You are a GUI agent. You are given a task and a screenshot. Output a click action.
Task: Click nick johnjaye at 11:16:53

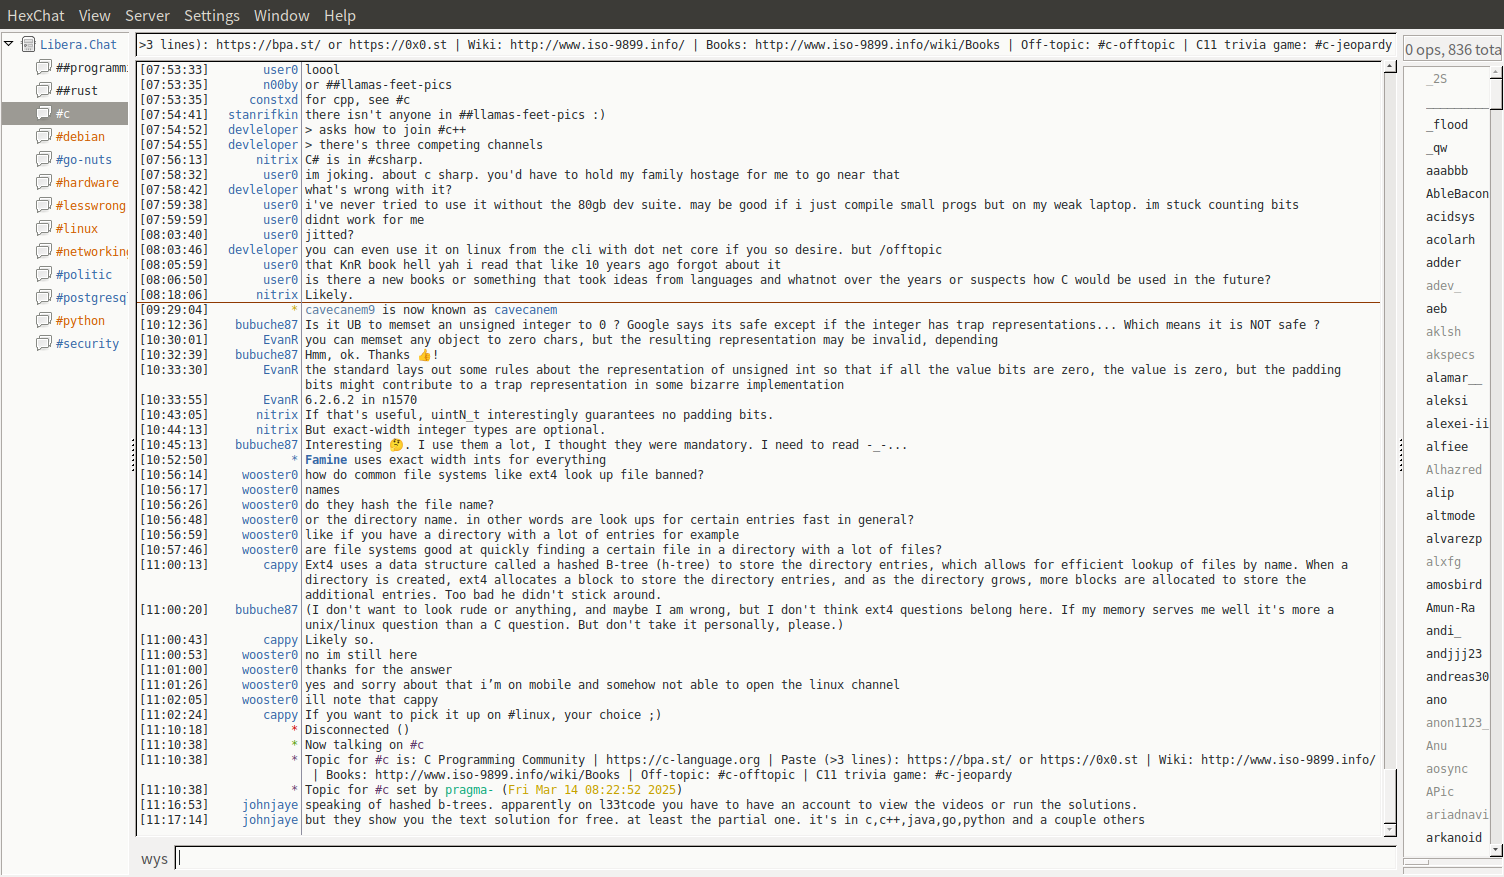point(270,805)
